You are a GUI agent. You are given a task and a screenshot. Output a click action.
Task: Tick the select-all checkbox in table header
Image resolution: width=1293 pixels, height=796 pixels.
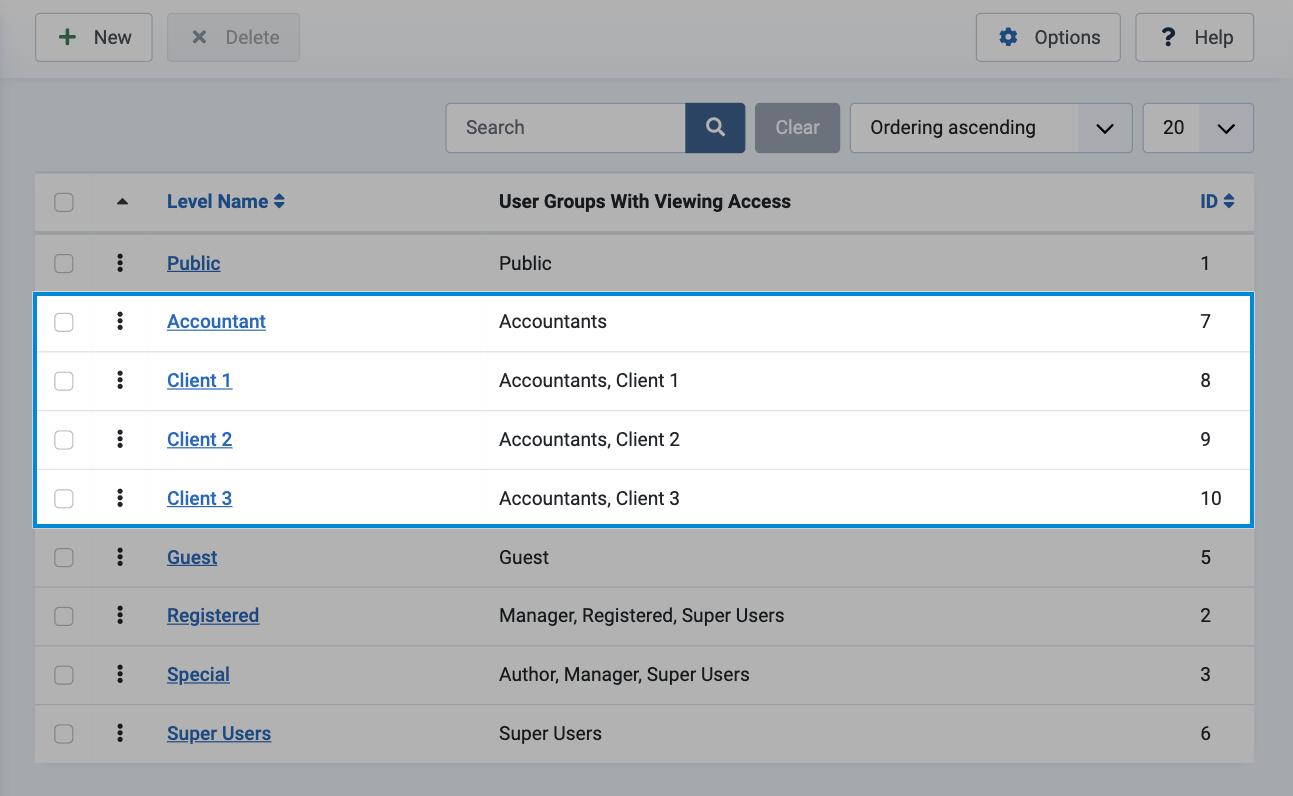(64, 202)
